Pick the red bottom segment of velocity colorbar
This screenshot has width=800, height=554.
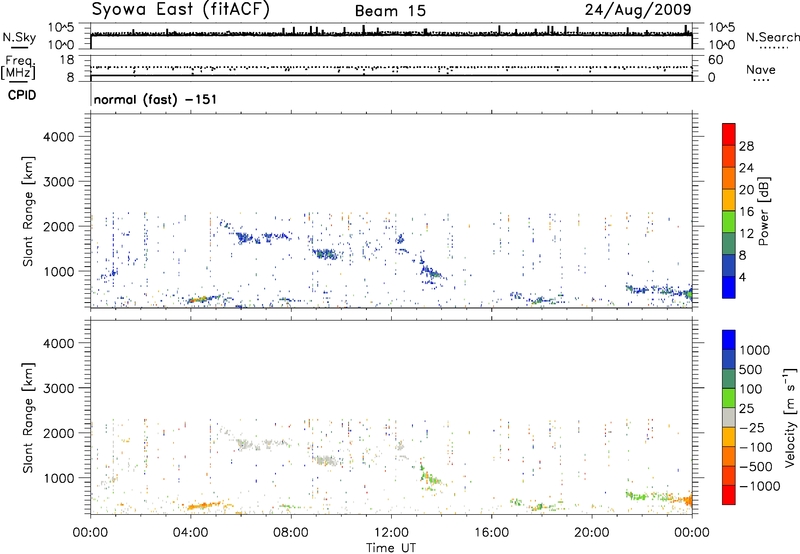click(729, 495)
